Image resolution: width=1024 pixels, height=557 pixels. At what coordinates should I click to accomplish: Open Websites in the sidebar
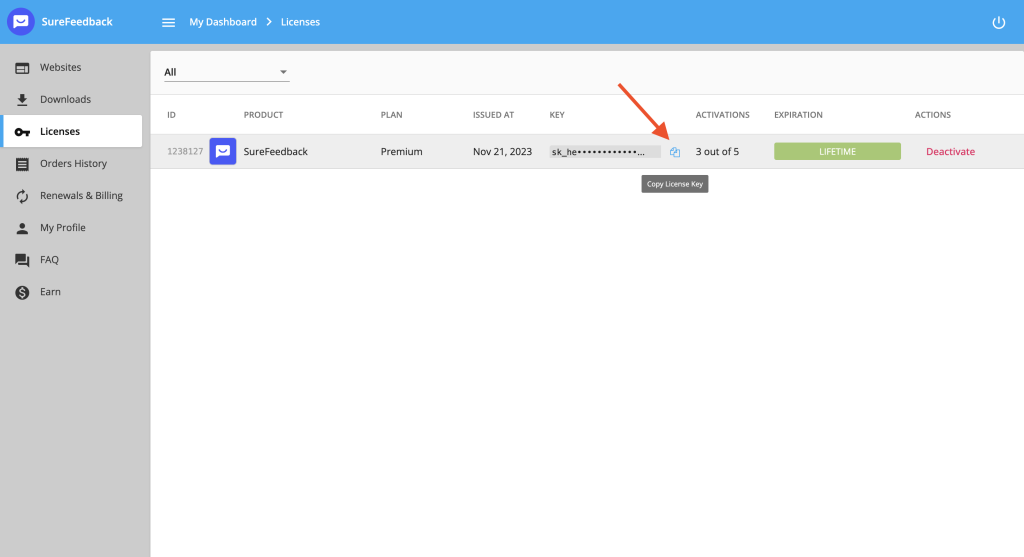click(x=72, y=67)
